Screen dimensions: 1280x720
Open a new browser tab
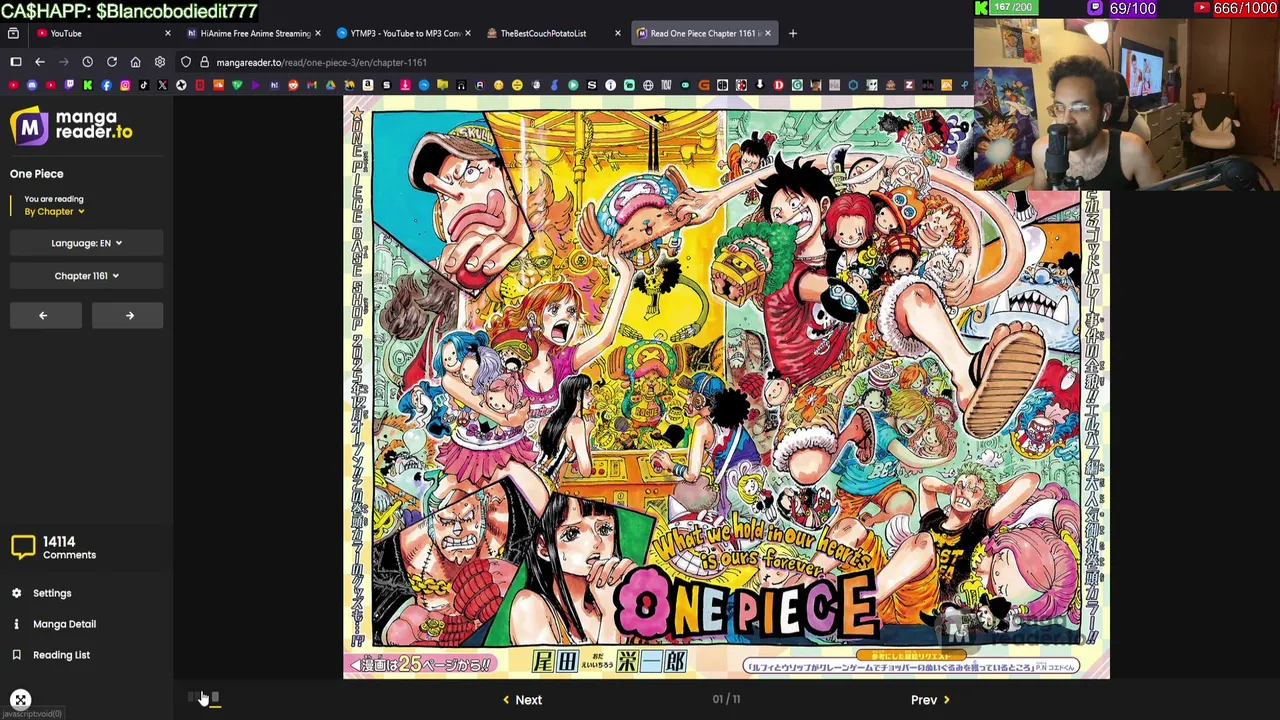click(x=793, y=33)
